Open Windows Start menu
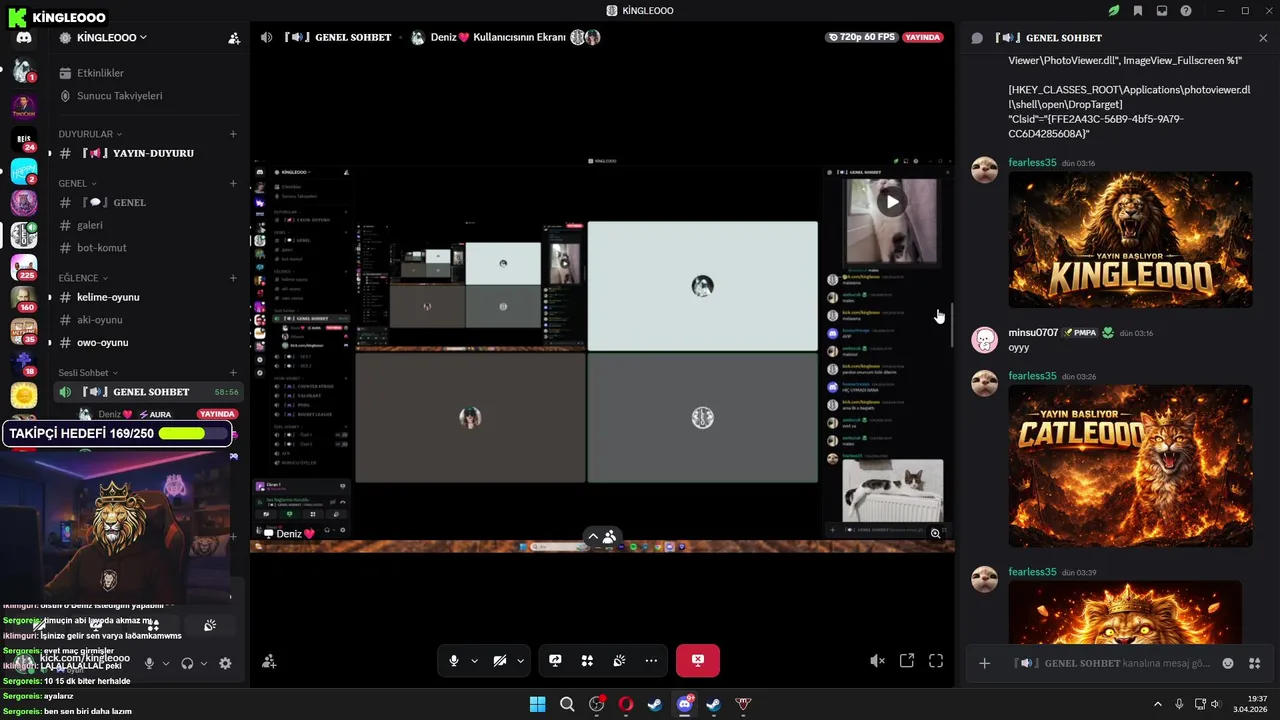The width and height of the screenshot is (1280, 720). click(x=537, y=704)
